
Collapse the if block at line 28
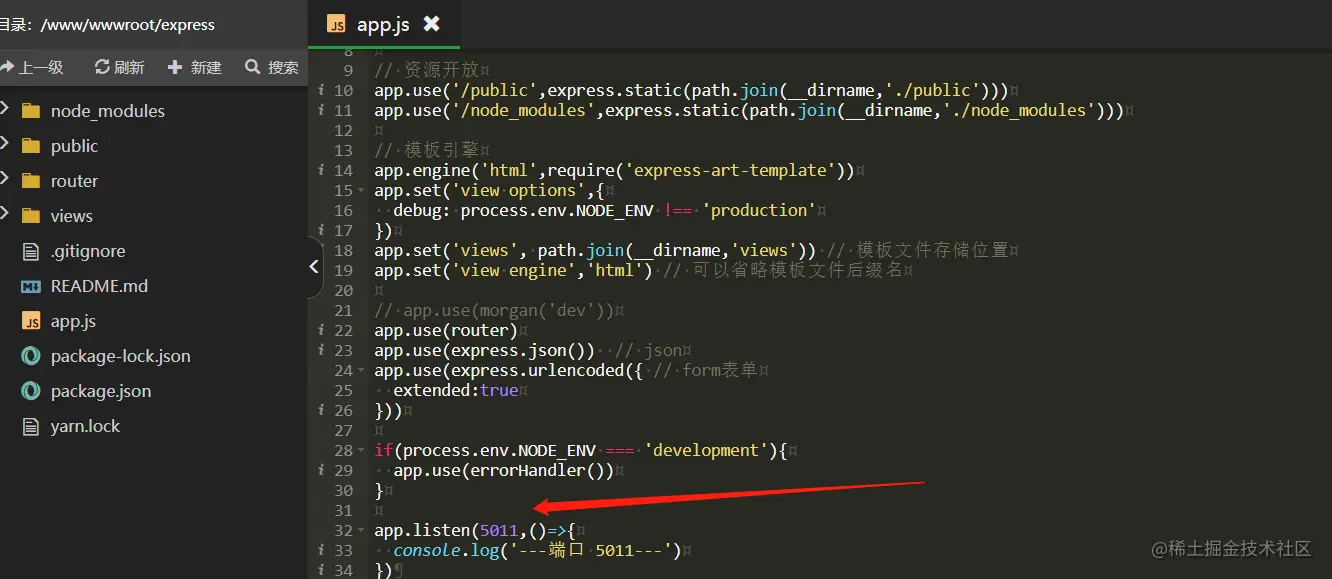(359, 449)
